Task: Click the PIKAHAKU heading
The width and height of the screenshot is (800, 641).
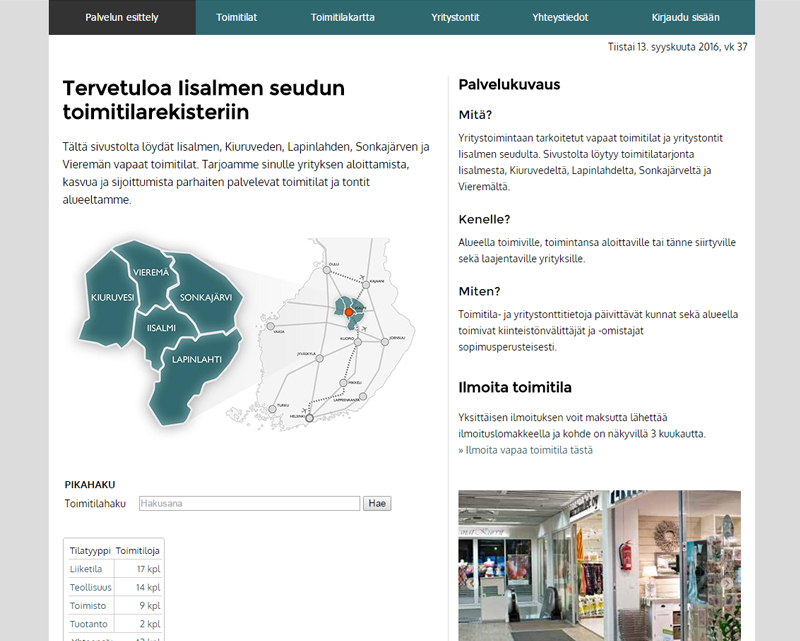Action: (x=90, y=485)
